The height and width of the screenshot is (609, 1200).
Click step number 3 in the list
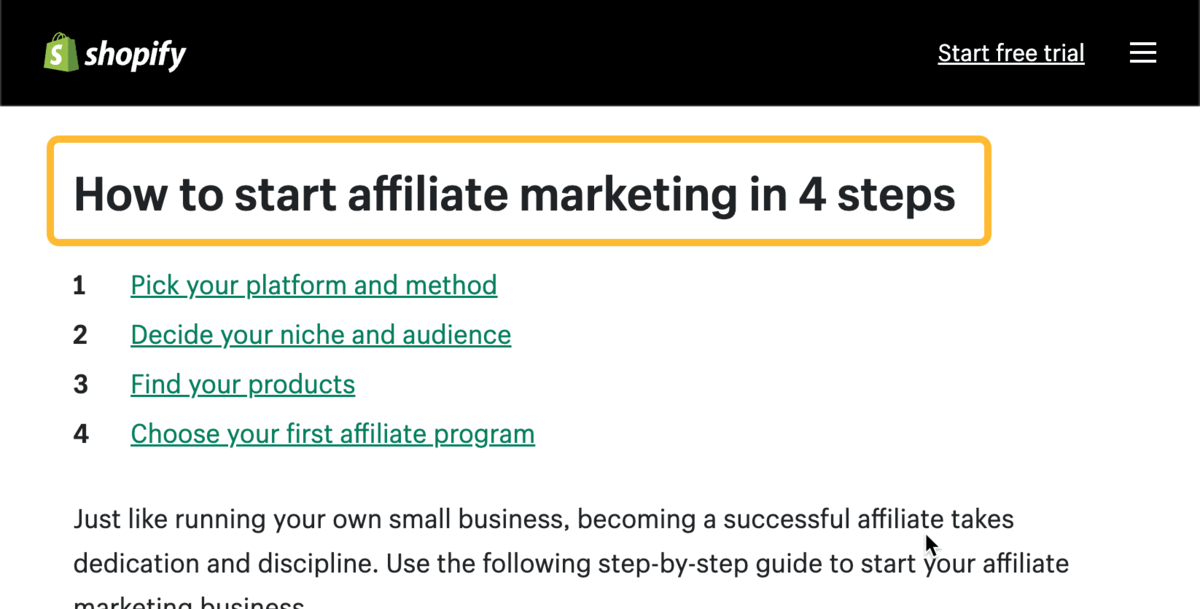80,384
